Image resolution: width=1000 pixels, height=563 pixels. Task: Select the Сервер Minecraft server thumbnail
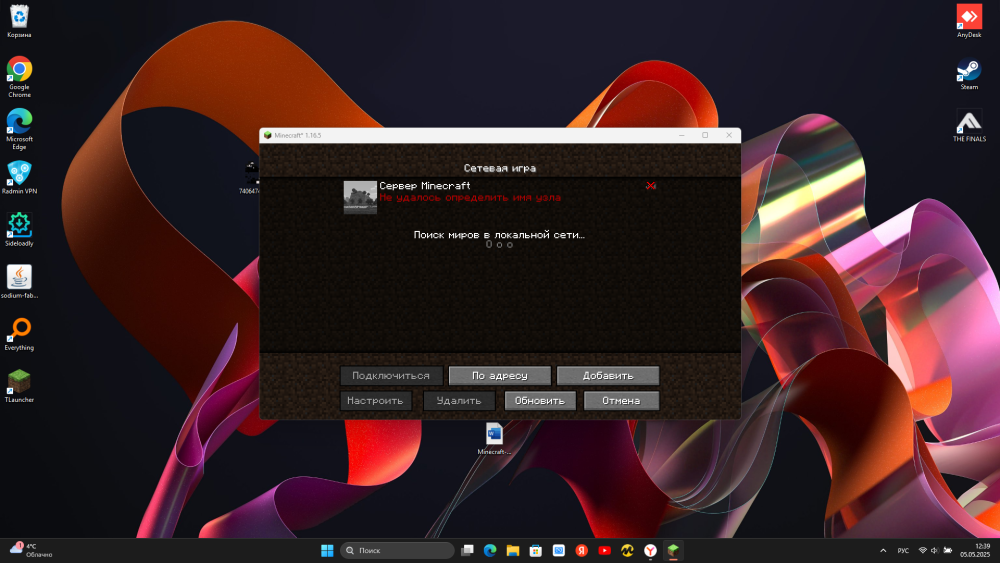pyautogui.click(x=360, y=197)
